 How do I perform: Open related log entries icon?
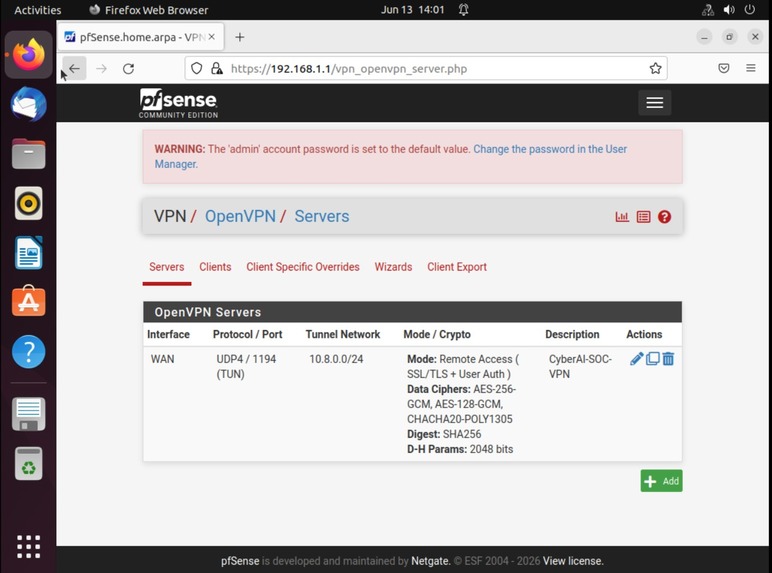[643, 217]
